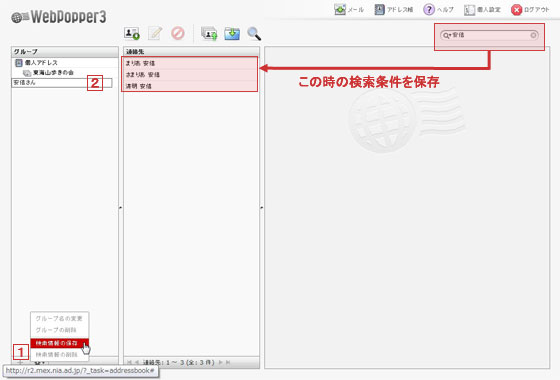The image size is (560, 380).
Task: Open advanced search with the magnifier icon
Action: [x=254, y=34]
